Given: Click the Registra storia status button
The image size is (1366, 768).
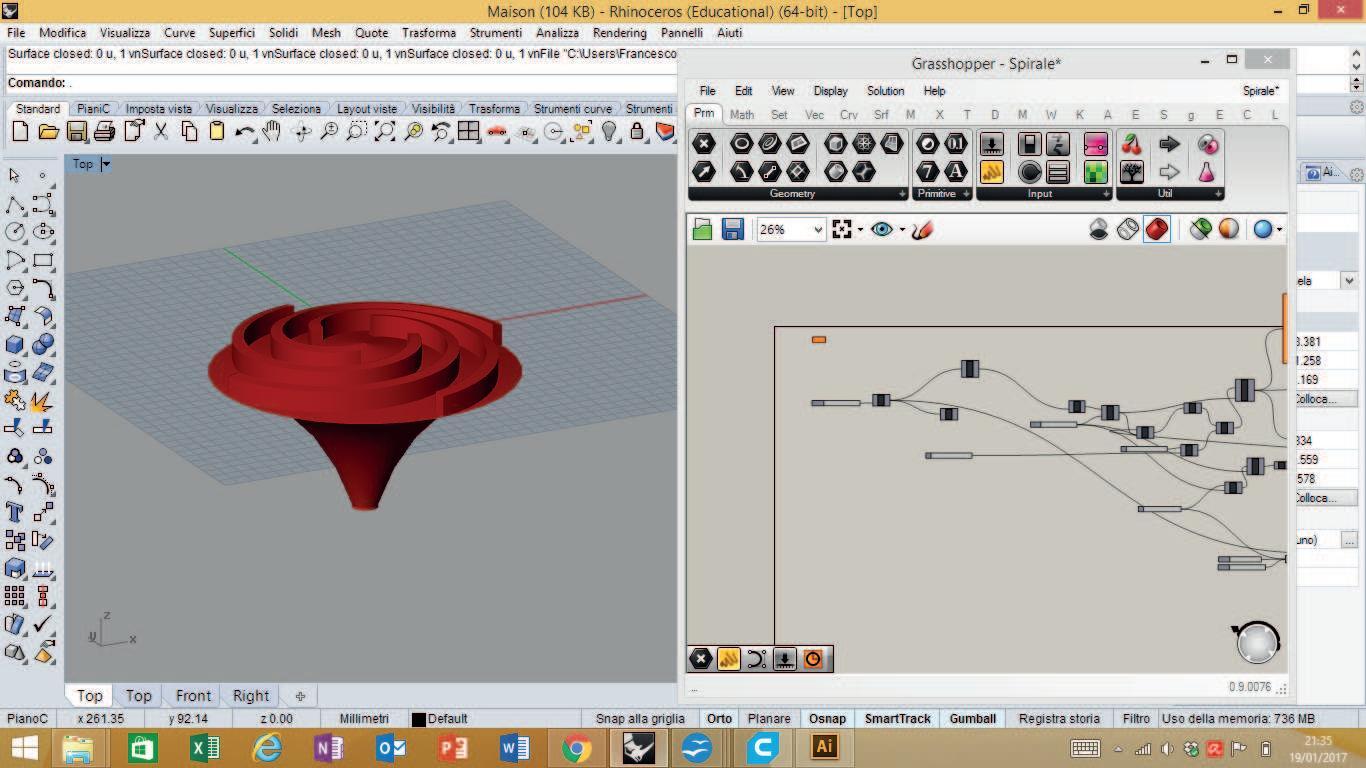Looking at the screenshot, I should pyautogui.click(x=1059, y=718).
